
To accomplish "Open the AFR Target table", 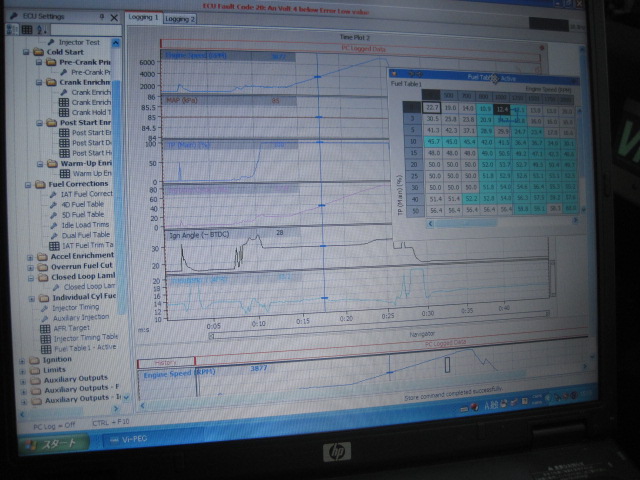I will (x=65, y=328).
